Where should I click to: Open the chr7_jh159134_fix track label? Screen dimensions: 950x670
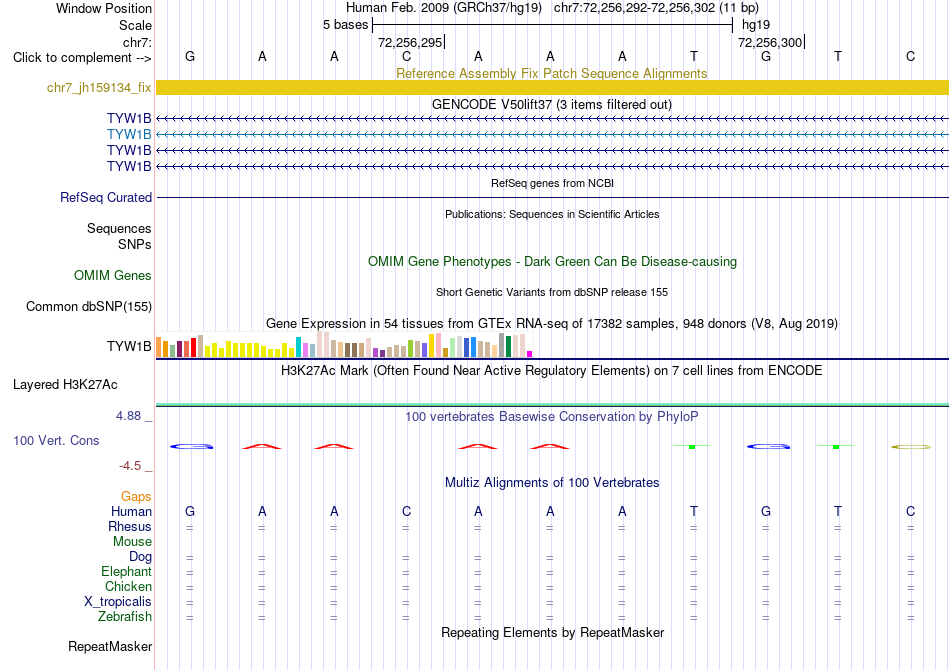99,88
